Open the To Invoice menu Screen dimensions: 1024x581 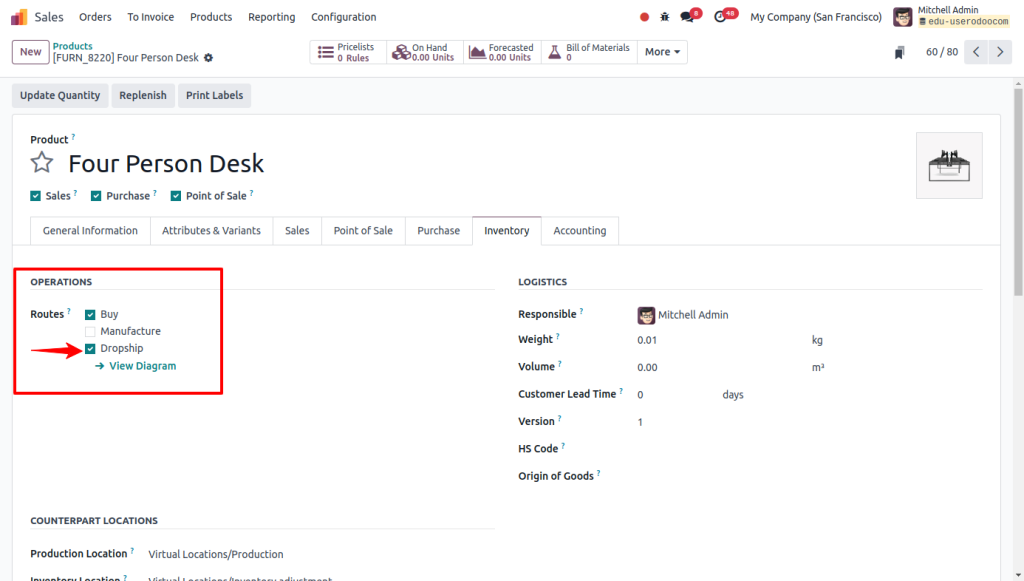click(151, 17)
